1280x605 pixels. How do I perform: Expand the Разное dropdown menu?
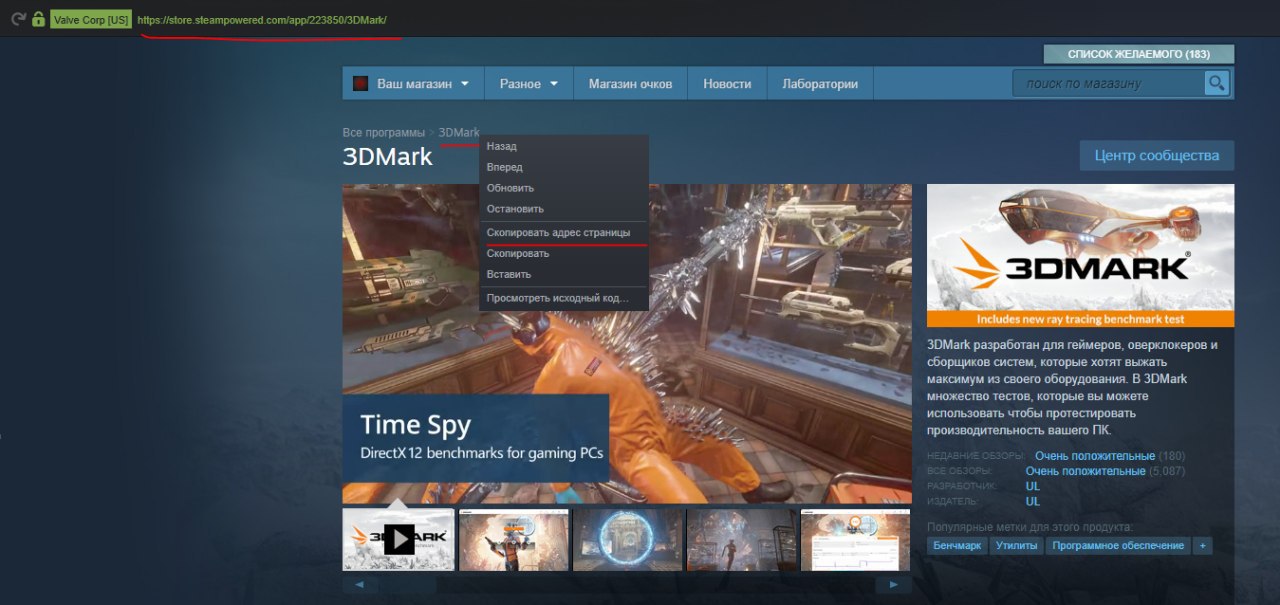[529, 84]
